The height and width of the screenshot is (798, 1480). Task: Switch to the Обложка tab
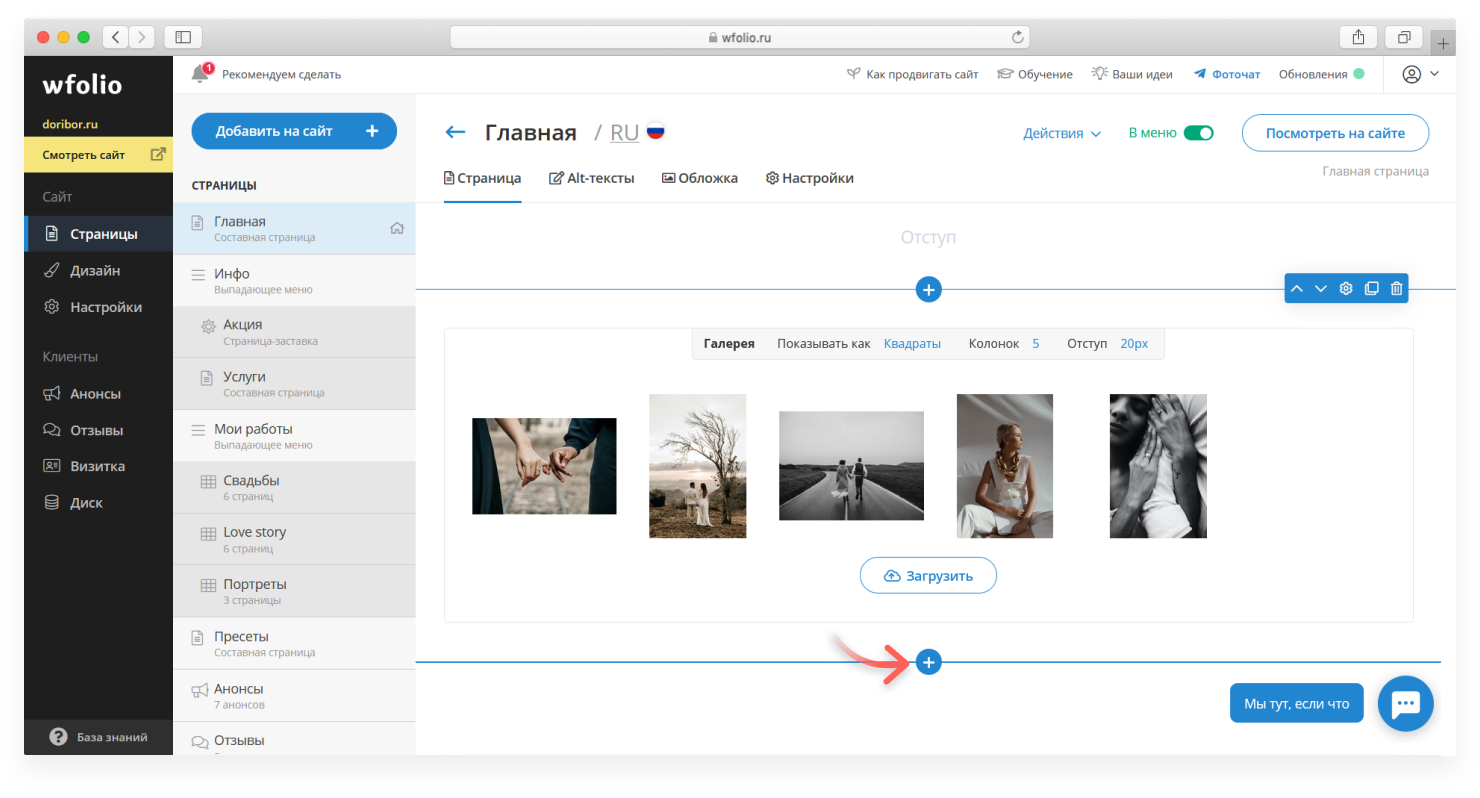[700, 178]
